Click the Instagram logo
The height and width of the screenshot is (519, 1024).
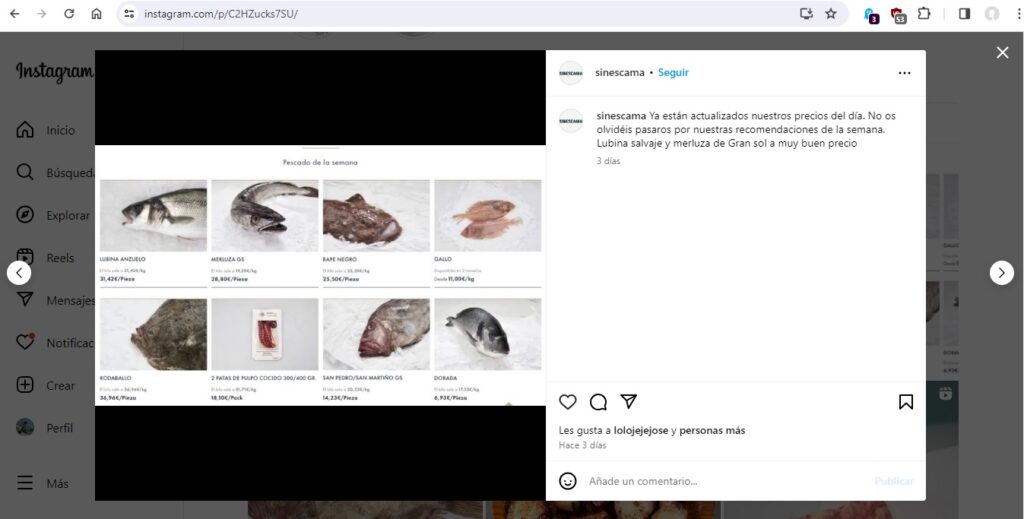click(56, 72)
